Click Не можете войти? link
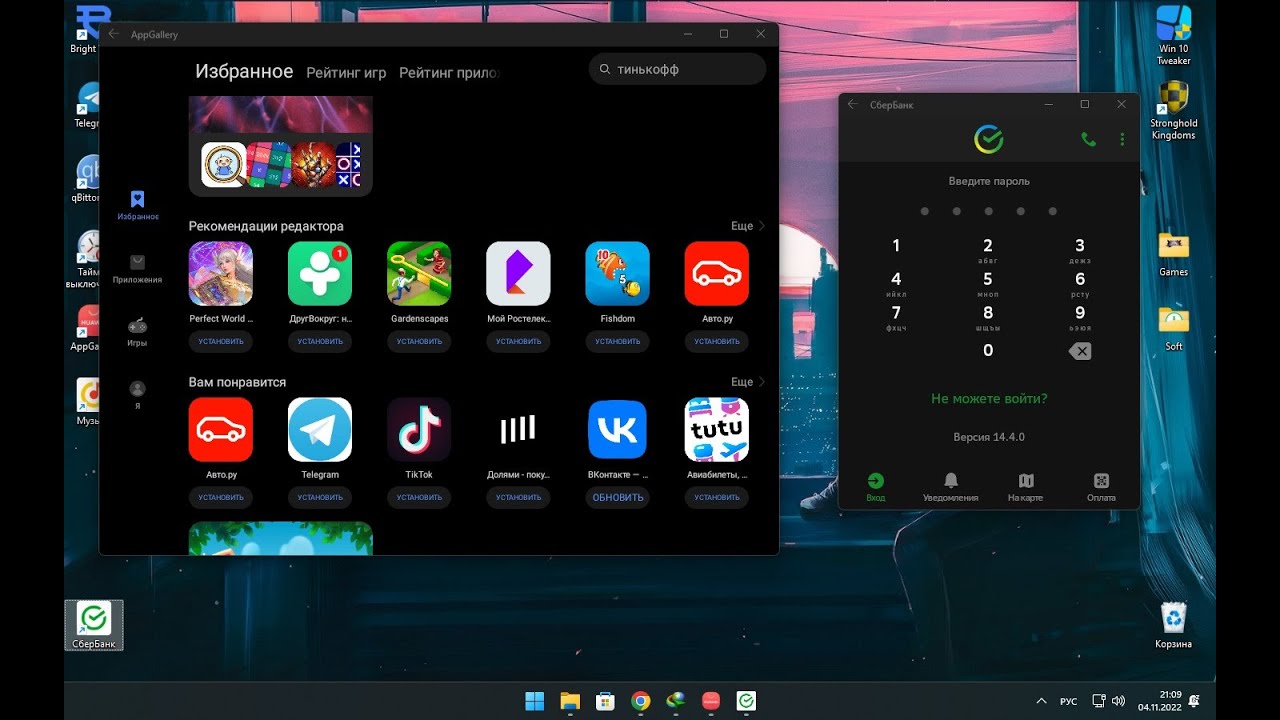 [x=989, y=398]
